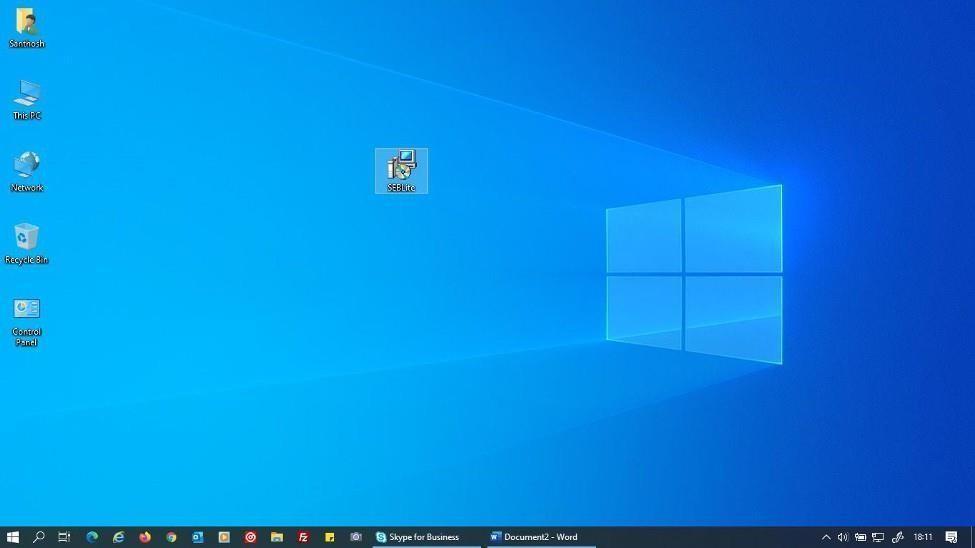Select the SEBLite desktop shortcut
975x548 pixels.
click(x=401, y=170)
